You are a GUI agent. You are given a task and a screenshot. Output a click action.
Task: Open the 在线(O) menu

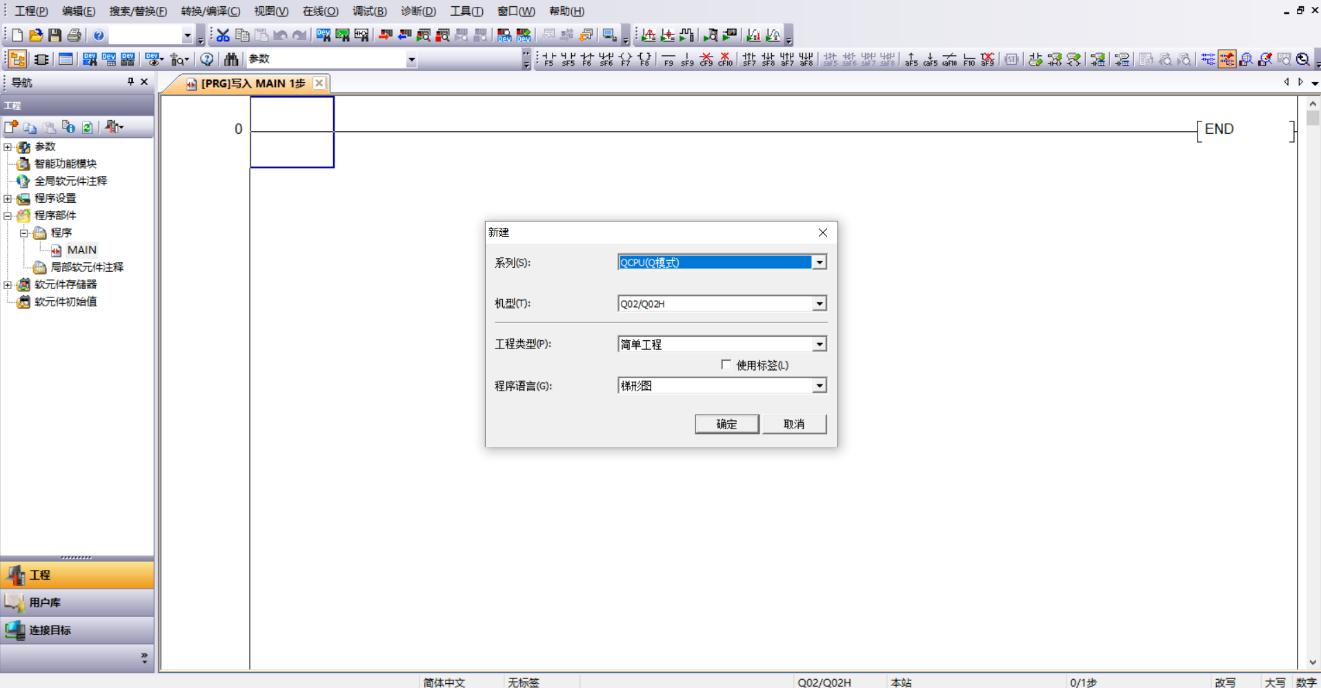[x=321, y=10]
